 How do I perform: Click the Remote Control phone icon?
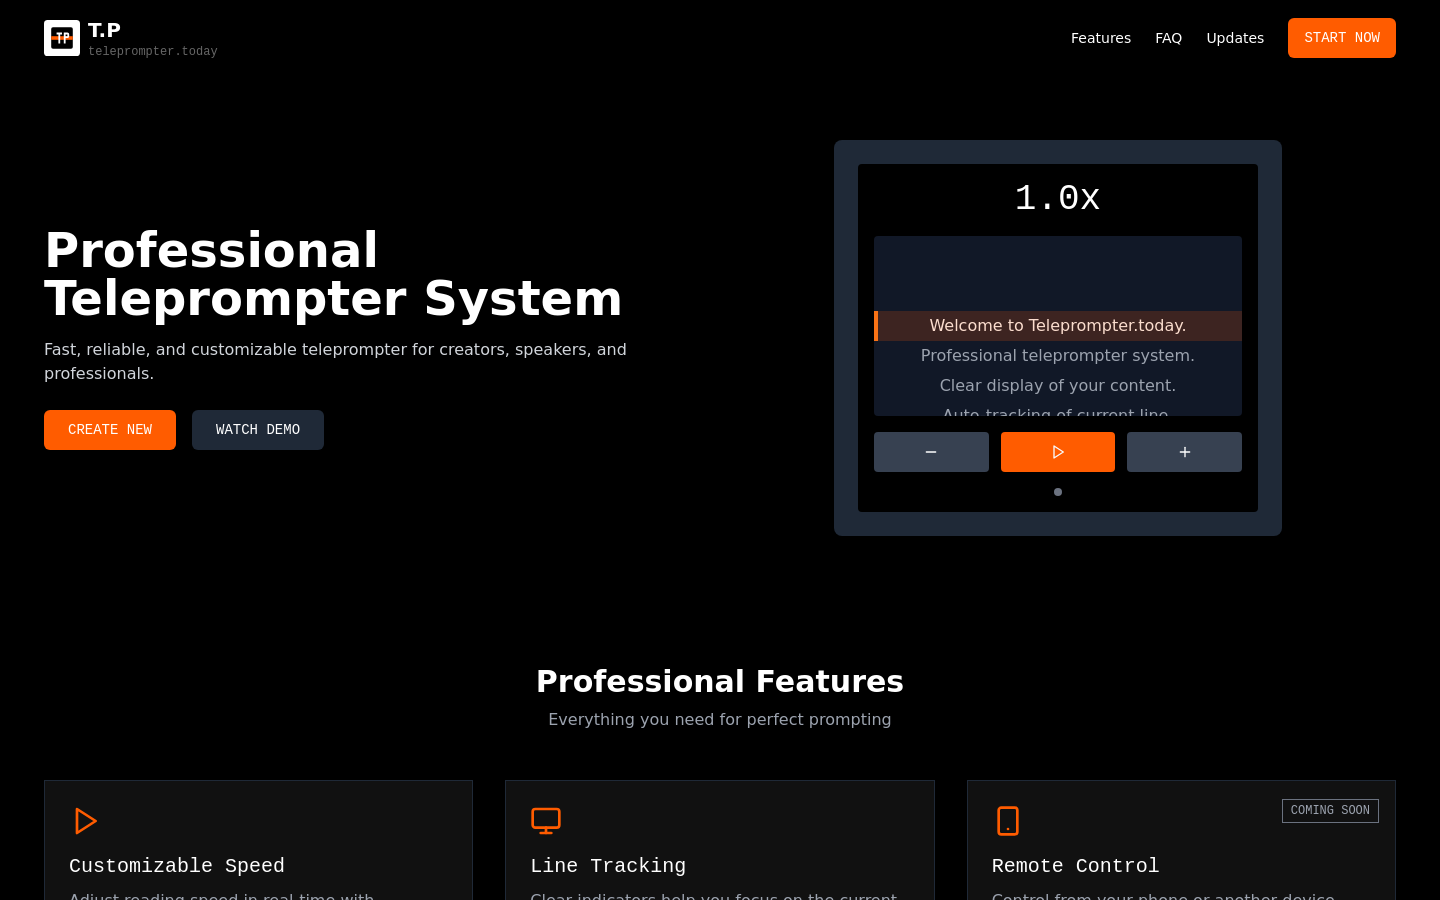[1008, 821]
